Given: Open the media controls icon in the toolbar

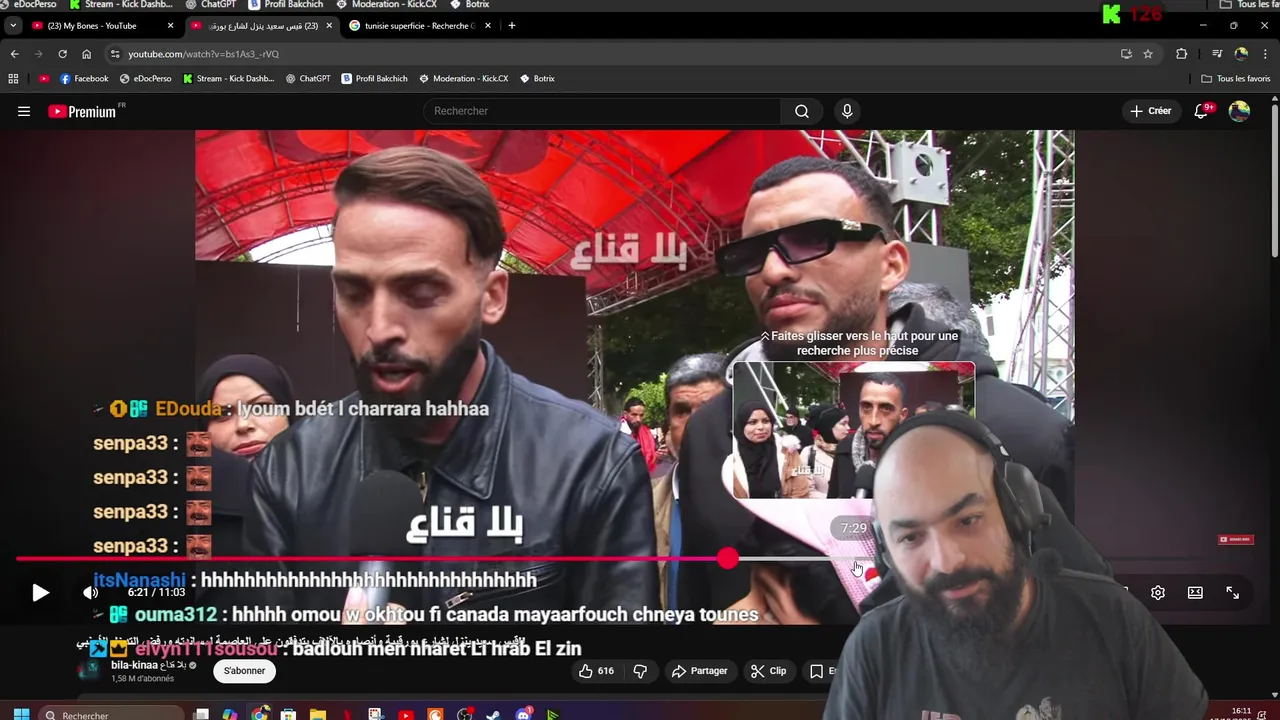Looking at the screenshot, I should pyautogui.click(x=1217, y=54).
